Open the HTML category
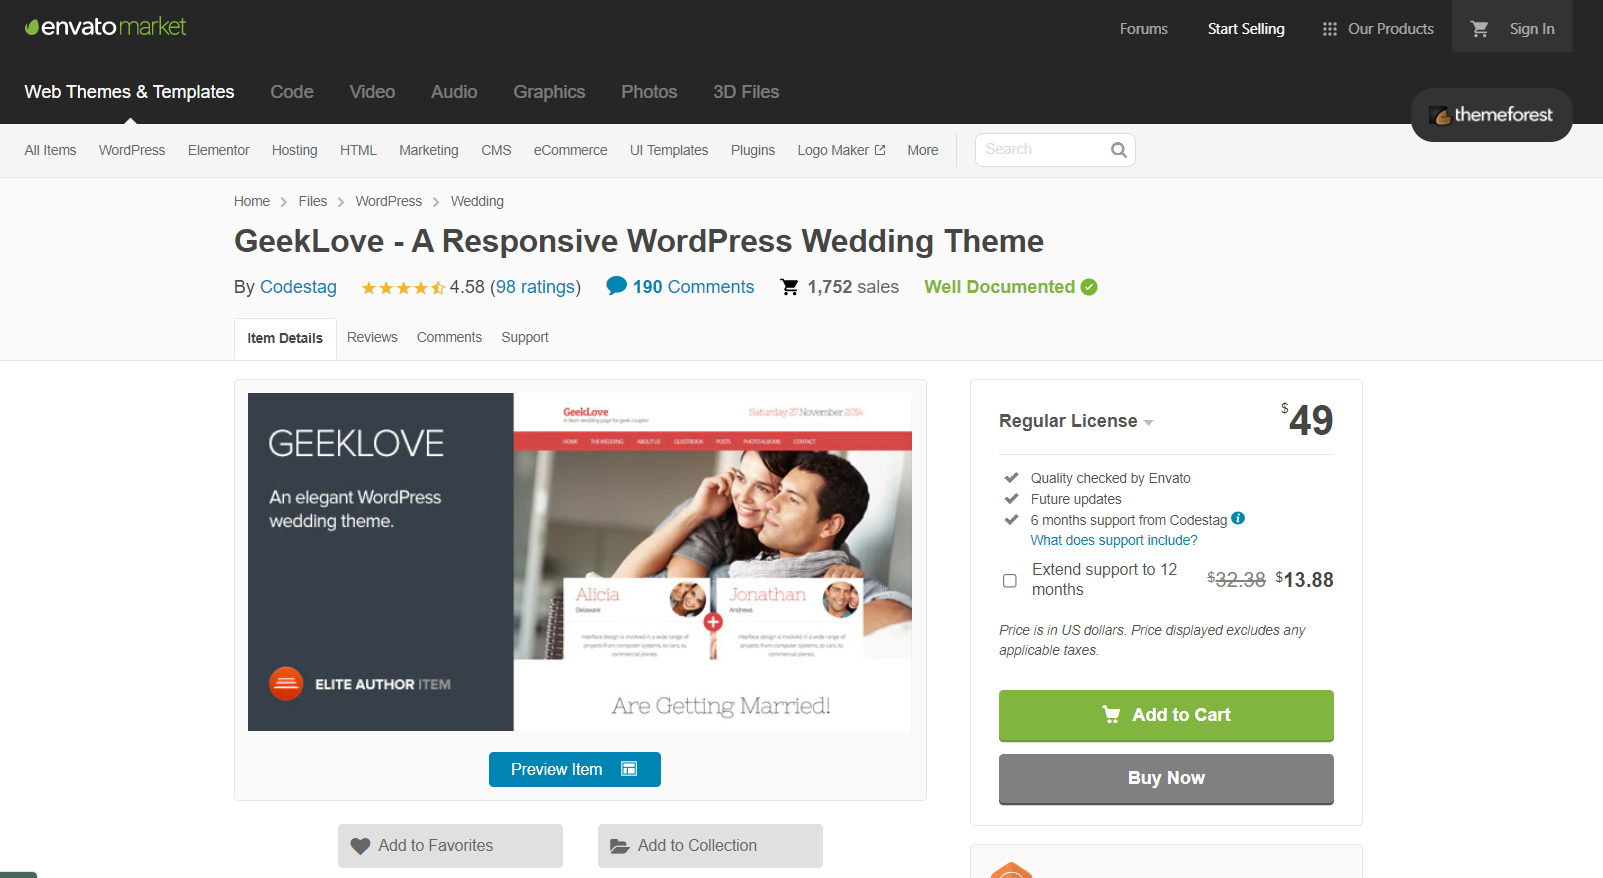 358,150
